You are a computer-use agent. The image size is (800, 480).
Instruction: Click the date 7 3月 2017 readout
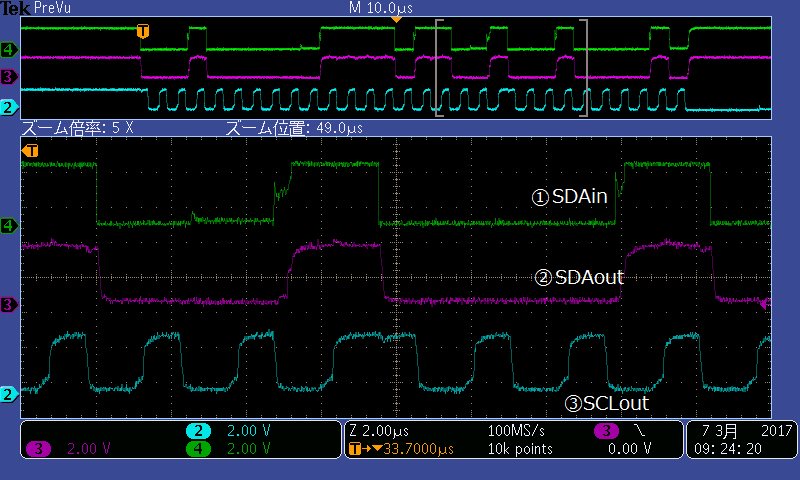click(746, 431)
